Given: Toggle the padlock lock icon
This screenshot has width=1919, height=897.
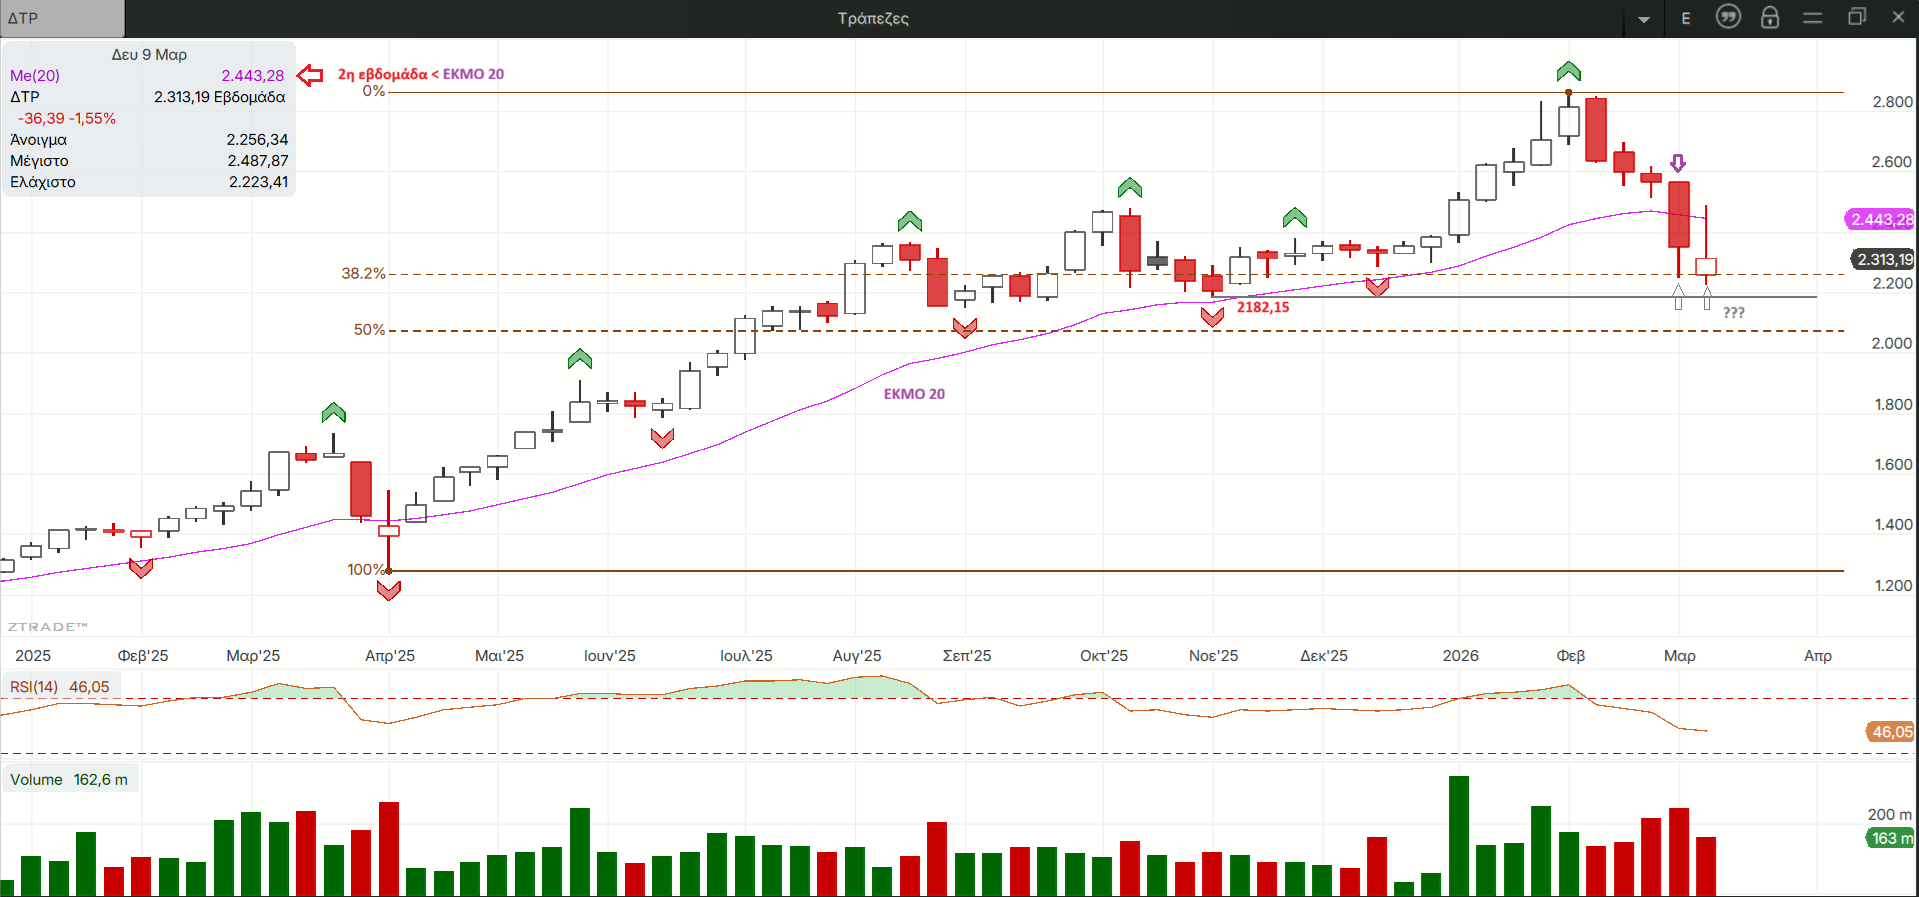Looking at the screenshot, I should point(1770,17).
